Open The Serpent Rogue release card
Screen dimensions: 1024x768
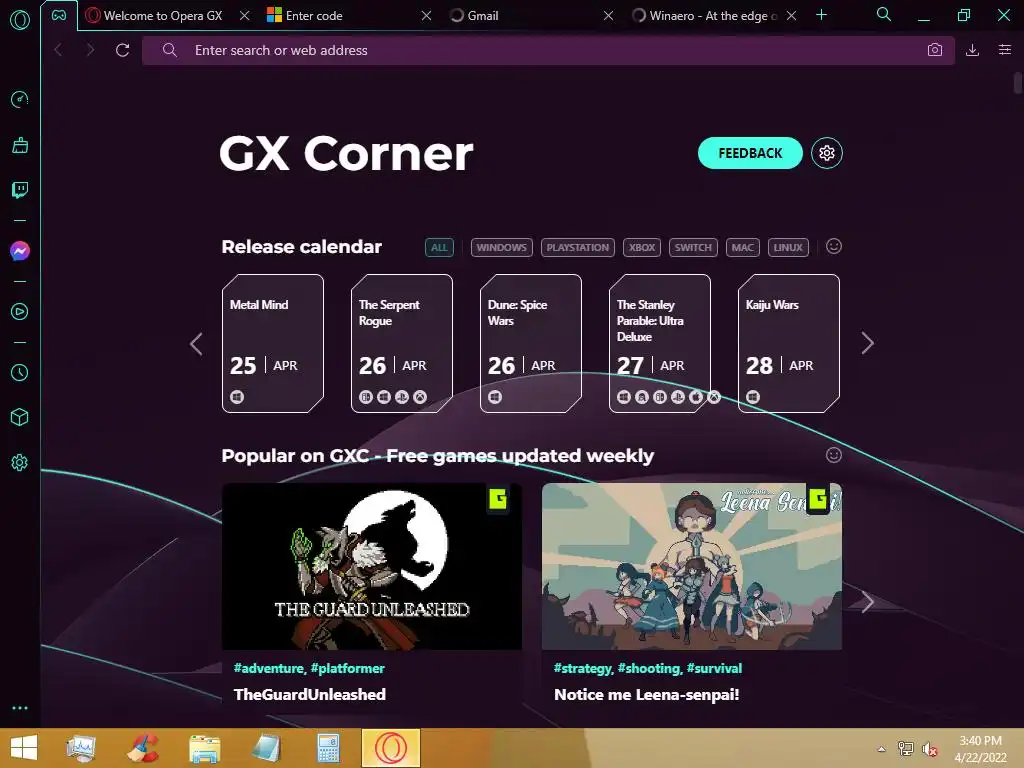point(402,344)
